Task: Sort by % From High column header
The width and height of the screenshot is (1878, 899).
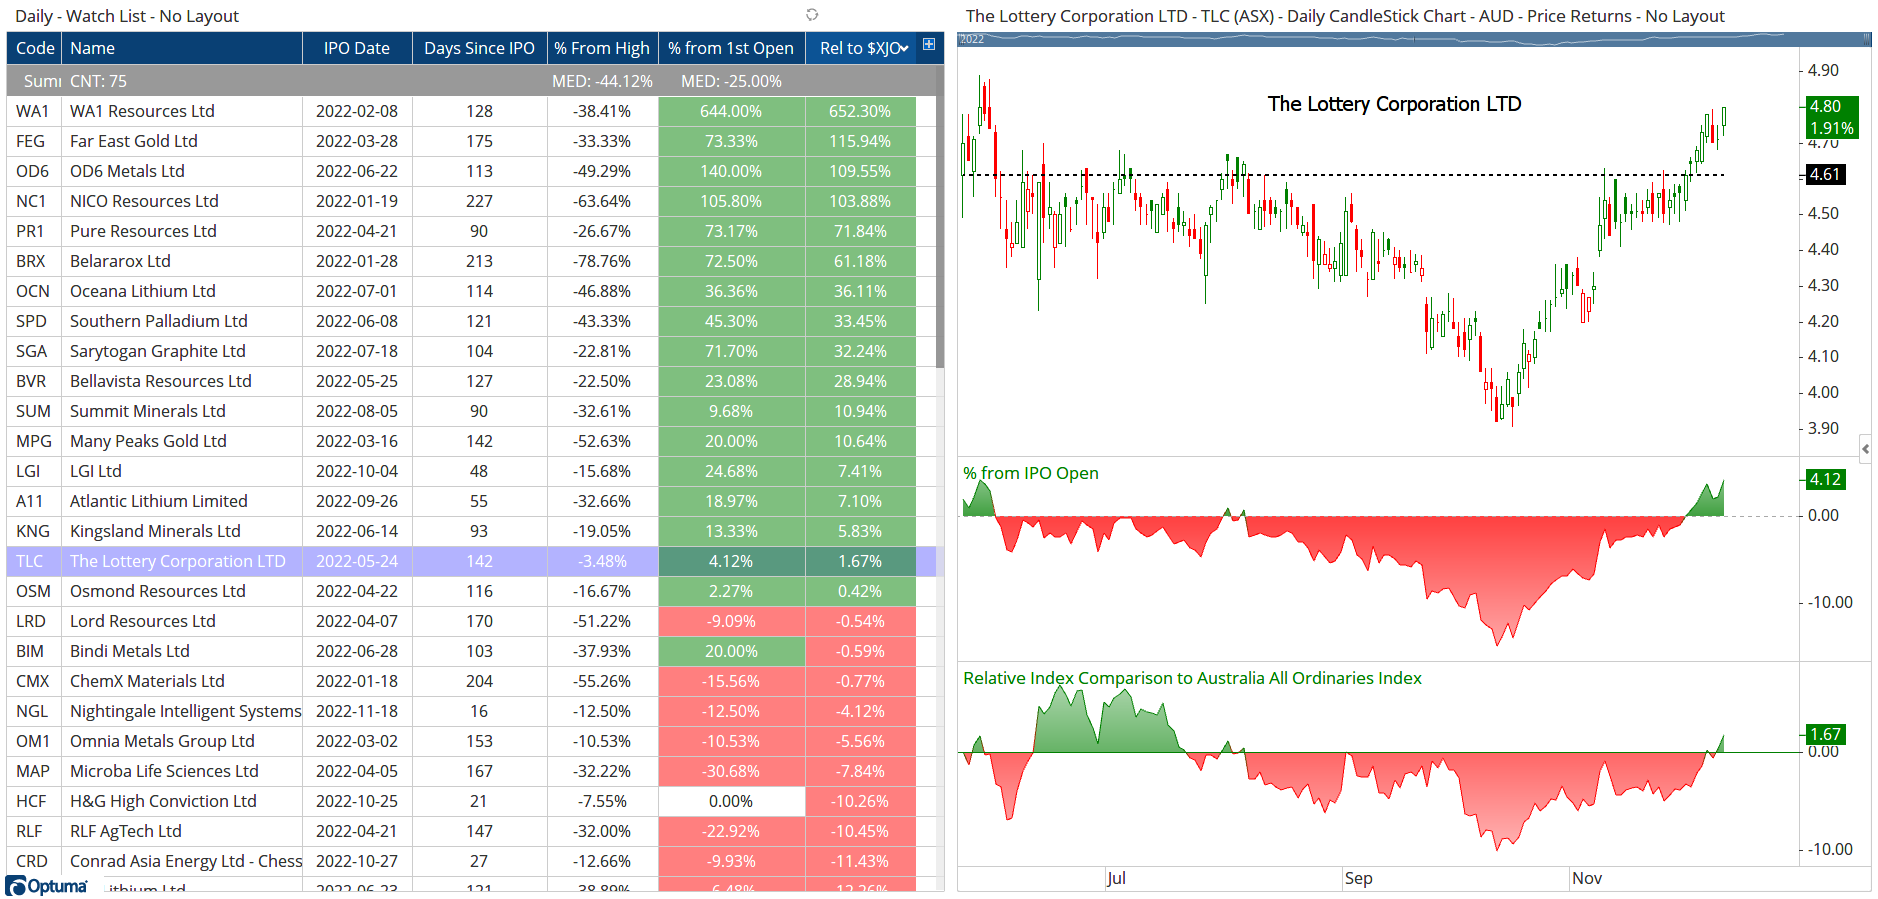Action: [x=602, y=48]
